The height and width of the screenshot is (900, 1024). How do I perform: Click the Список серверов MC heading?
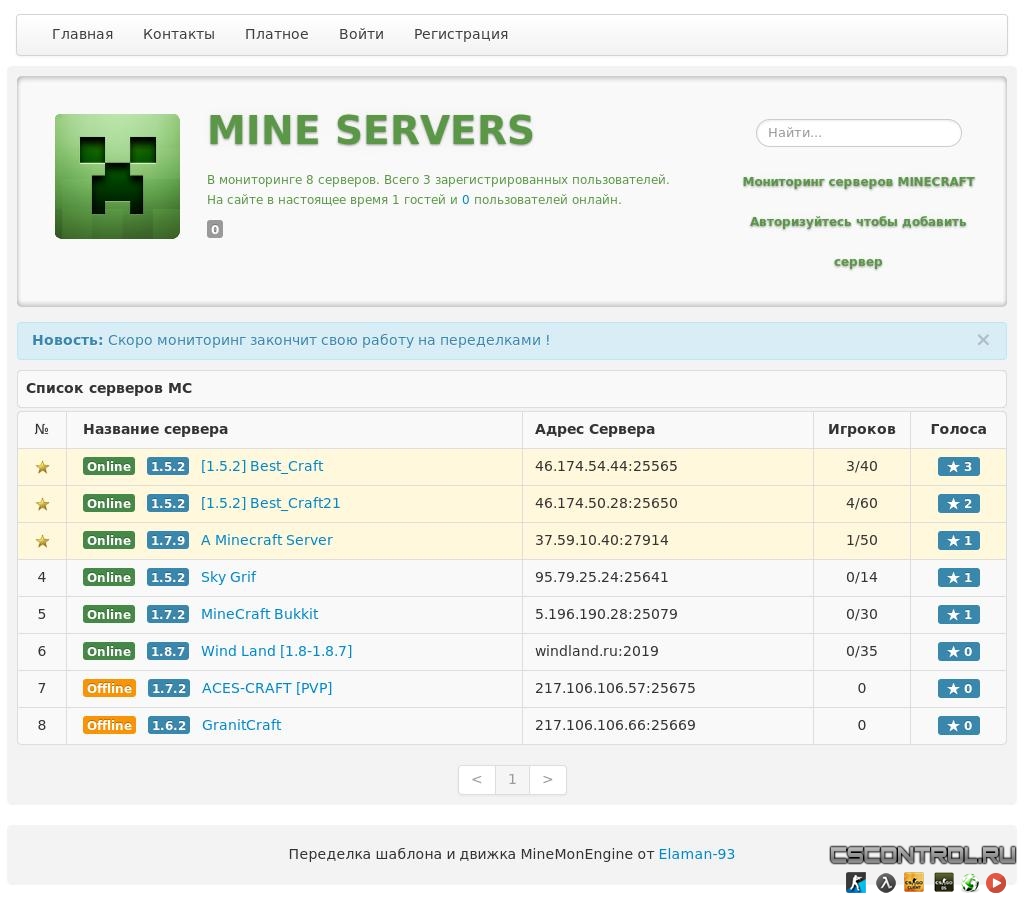(109, 388)
